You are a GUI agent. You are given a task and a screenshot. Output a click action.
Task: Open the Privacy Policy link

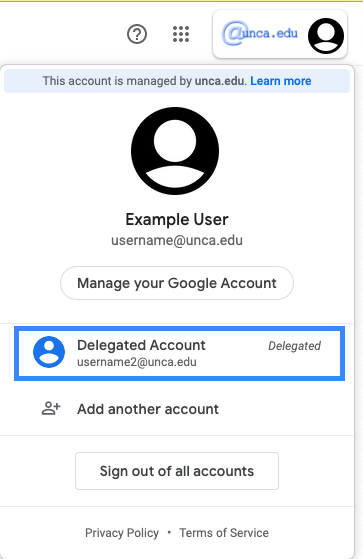click(122, 533)
